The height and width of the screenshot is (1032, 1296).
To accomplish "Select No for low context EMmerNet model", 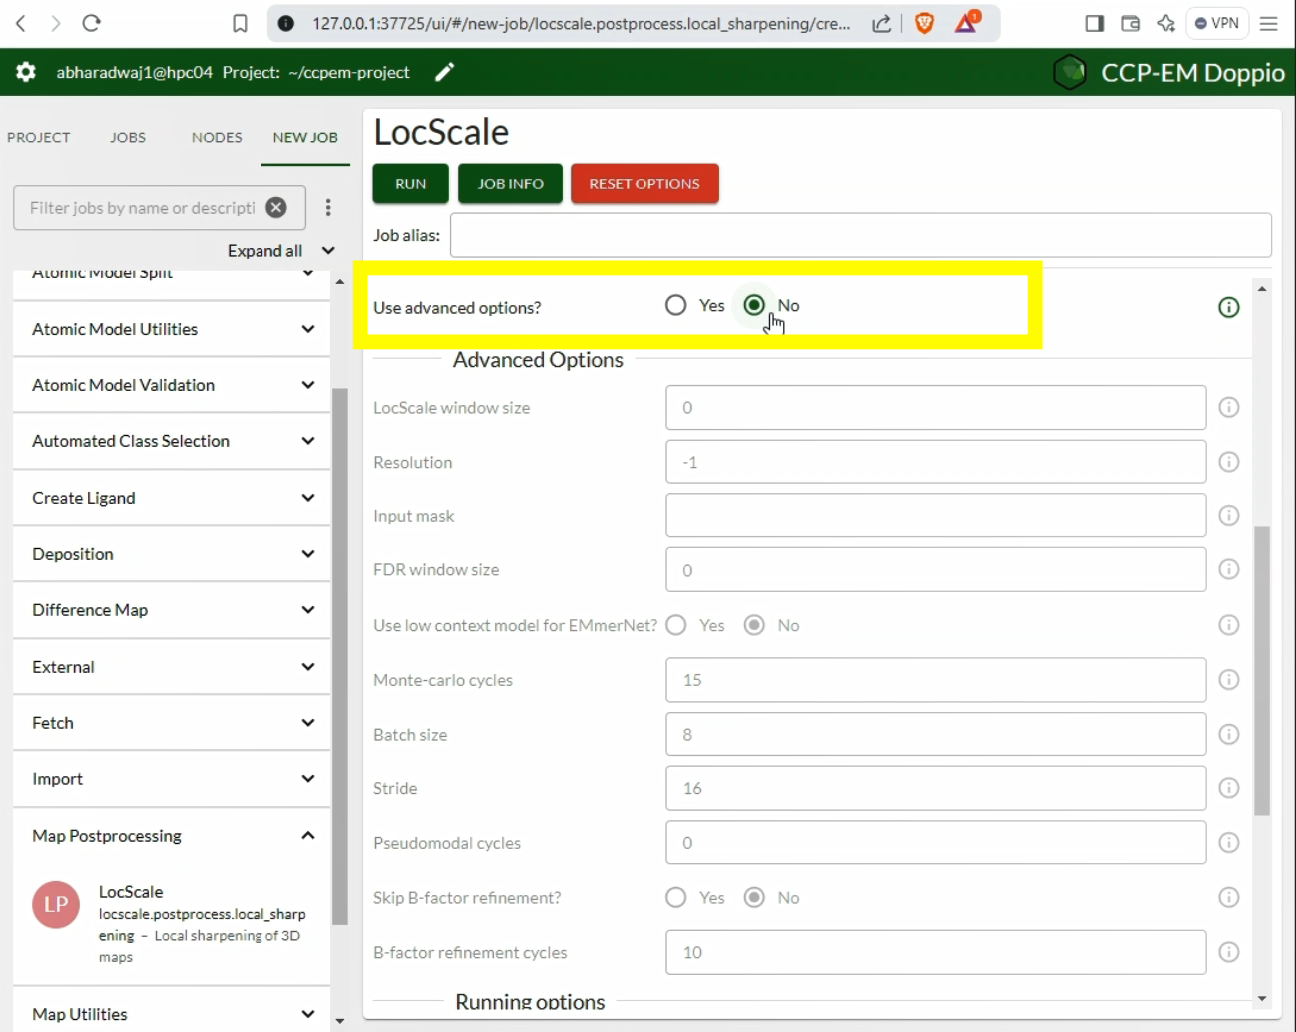I will (x=754, y=625).
